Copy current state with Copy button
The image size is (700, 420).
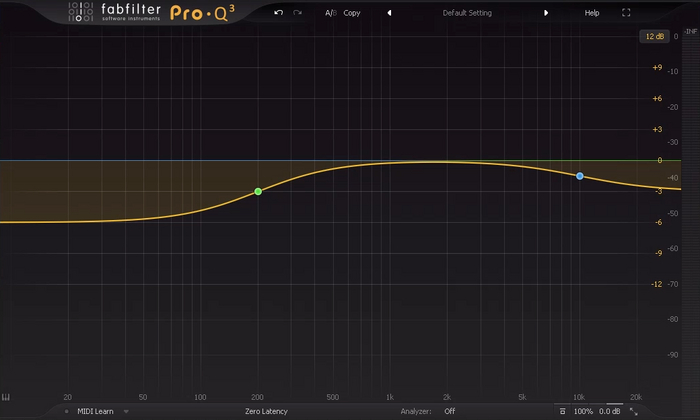point(352,13)
